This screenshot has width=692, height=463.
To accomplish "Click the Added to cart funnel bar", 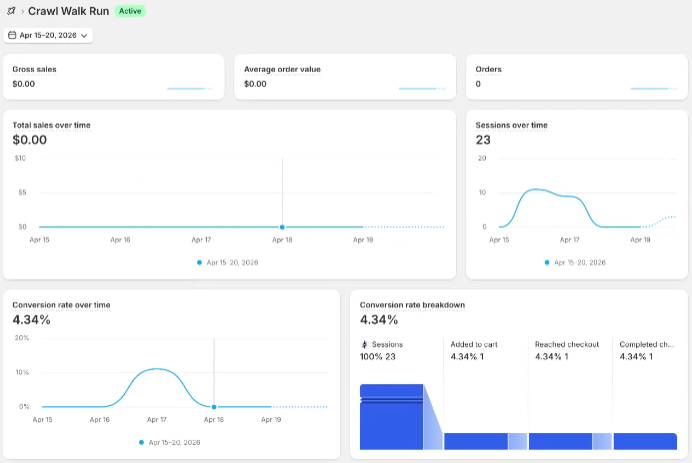I will pos(476,441).
